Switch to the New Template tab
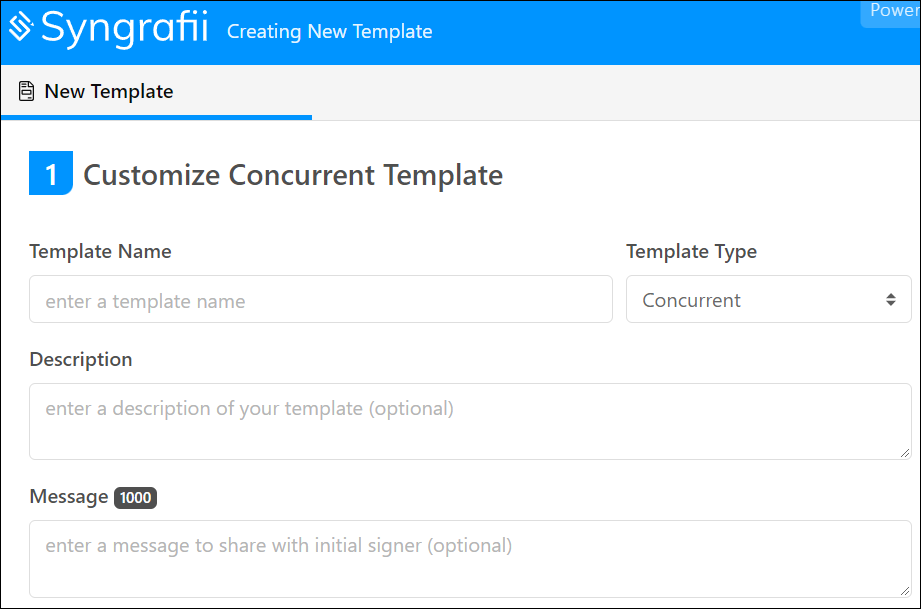921x609 pixels. [x=107, y=91]
